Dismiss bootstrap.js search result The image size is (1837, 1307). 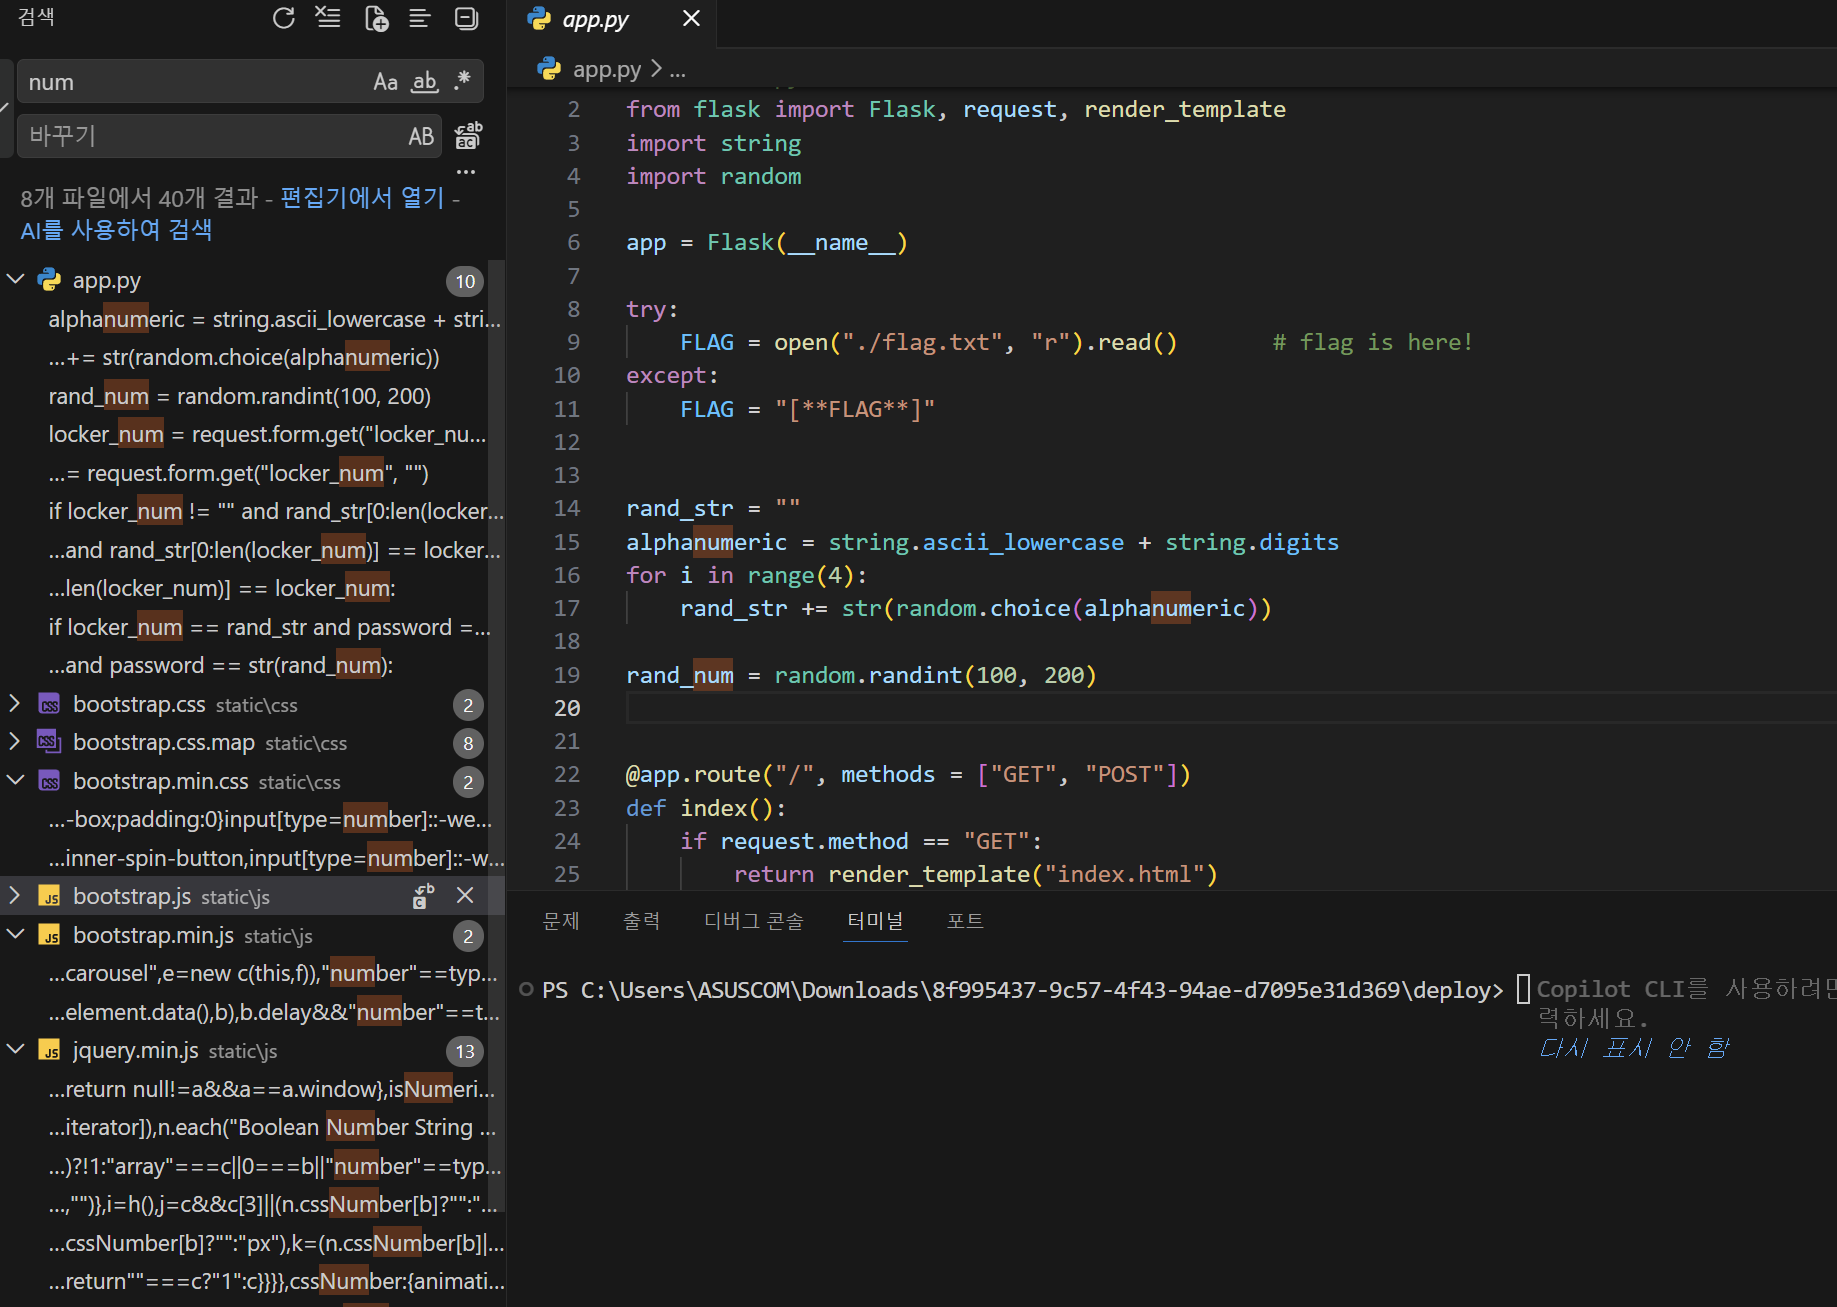coord(465,896)
